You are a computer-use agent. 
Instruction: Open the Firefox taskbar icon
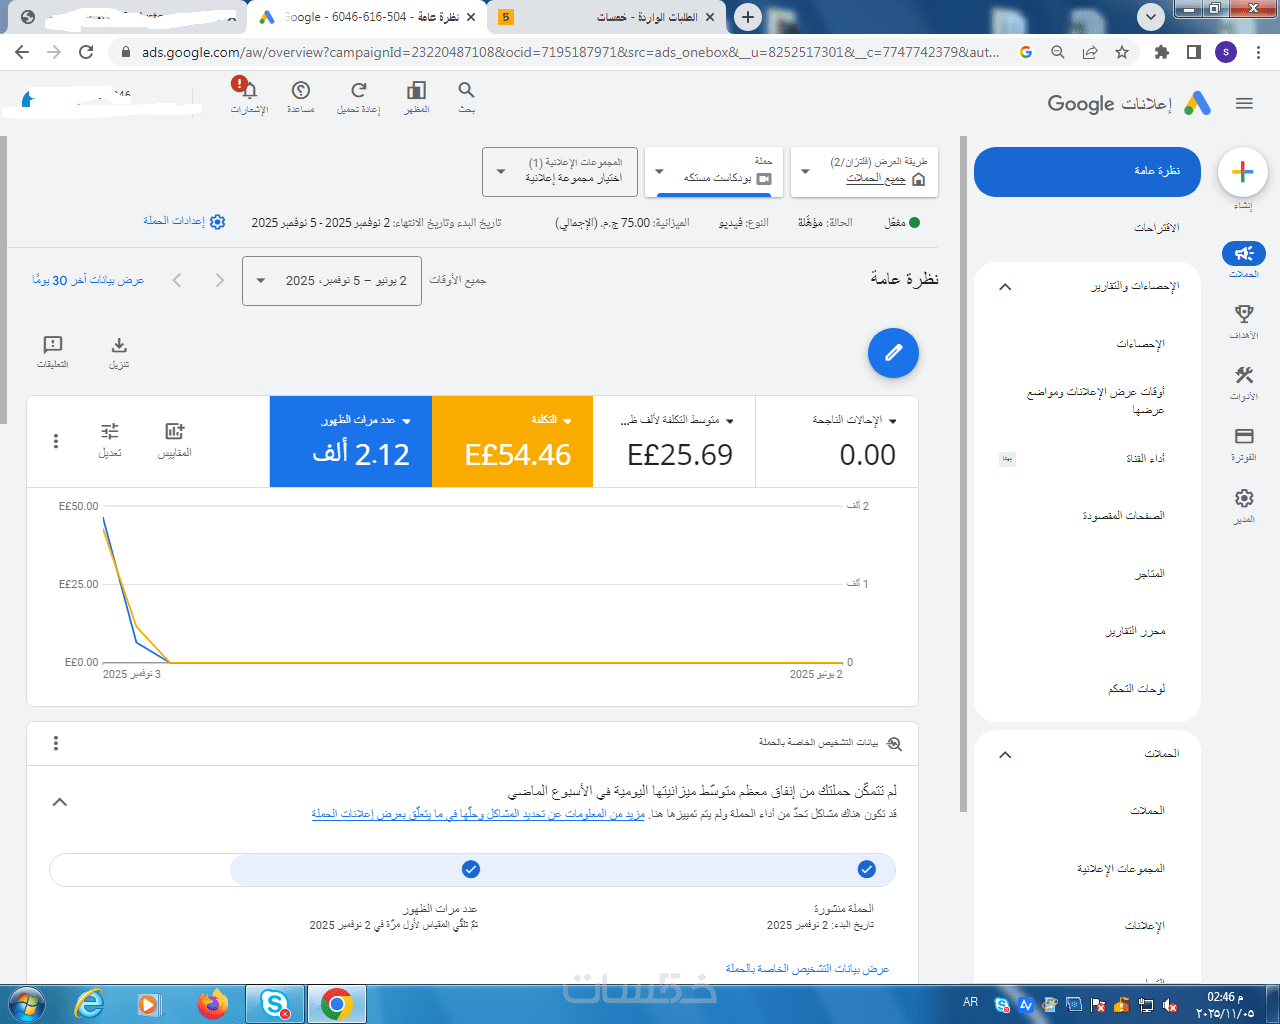[212, 1004]
